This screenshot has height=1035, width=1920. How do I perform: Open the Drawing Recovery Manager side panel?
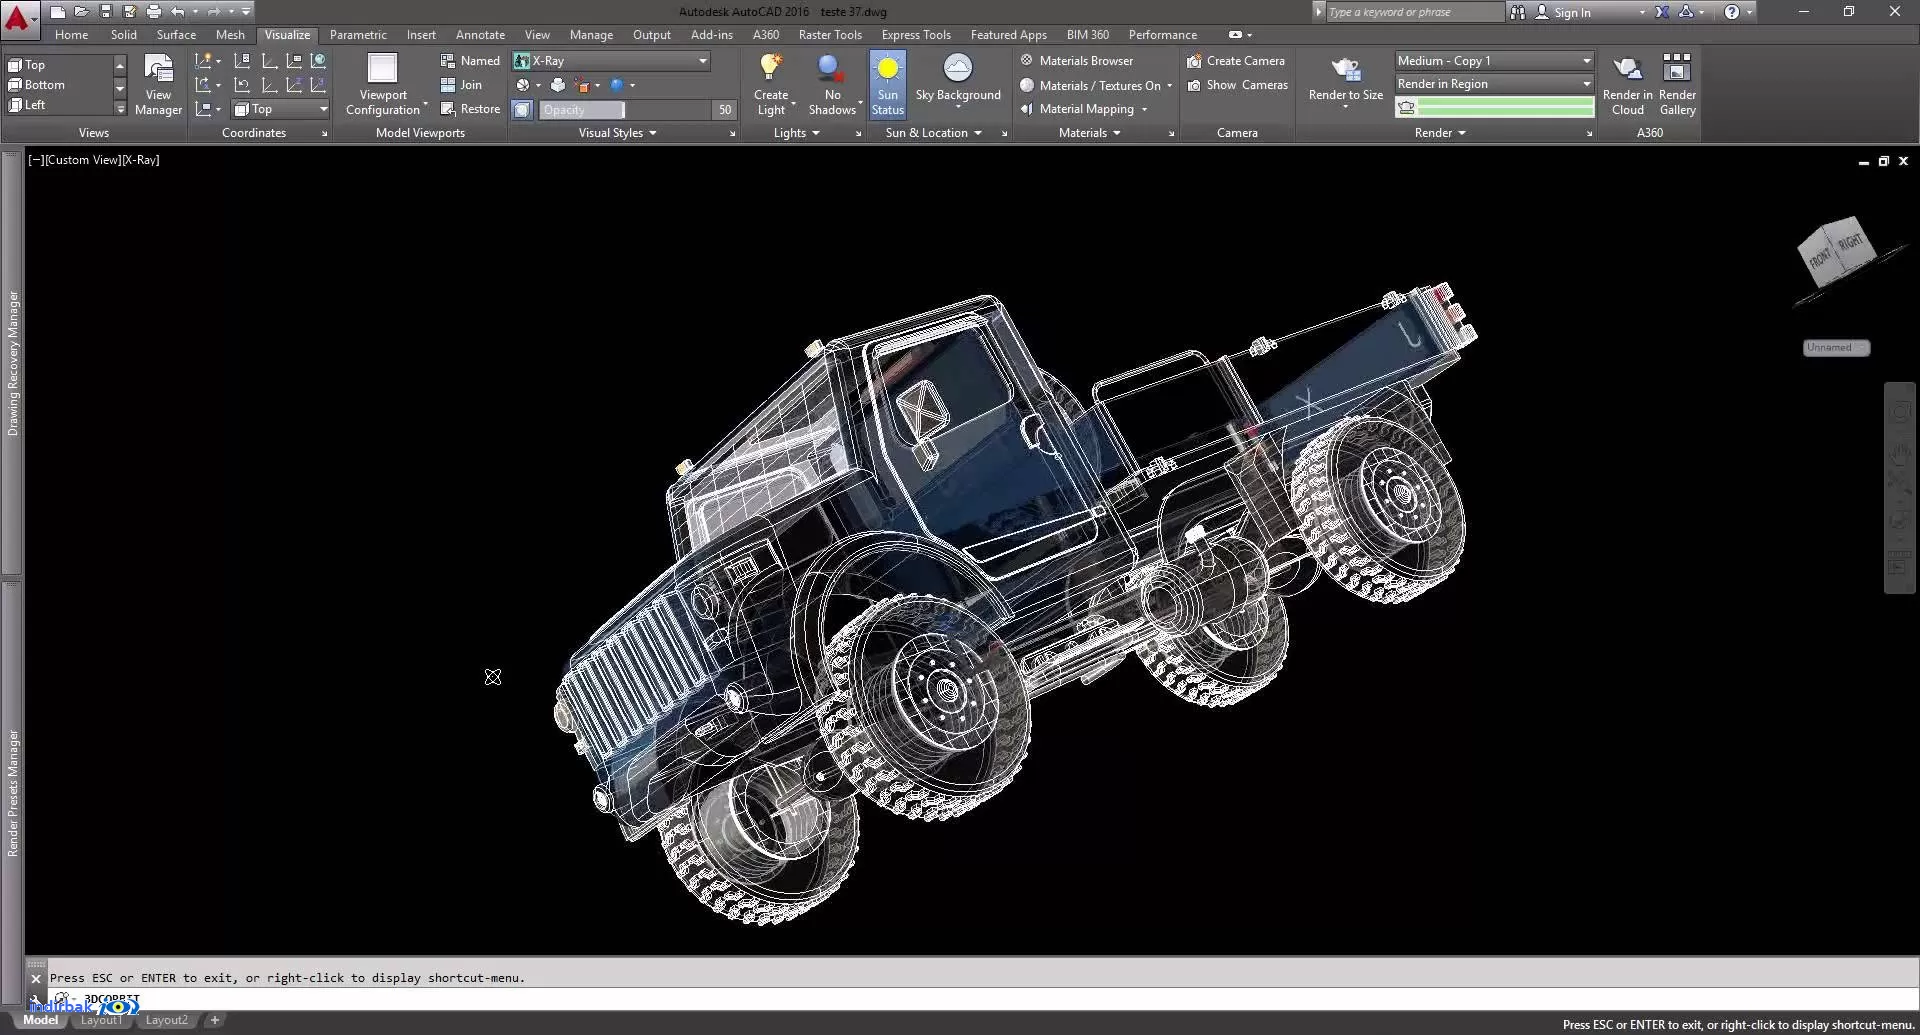tap(12, 363)
